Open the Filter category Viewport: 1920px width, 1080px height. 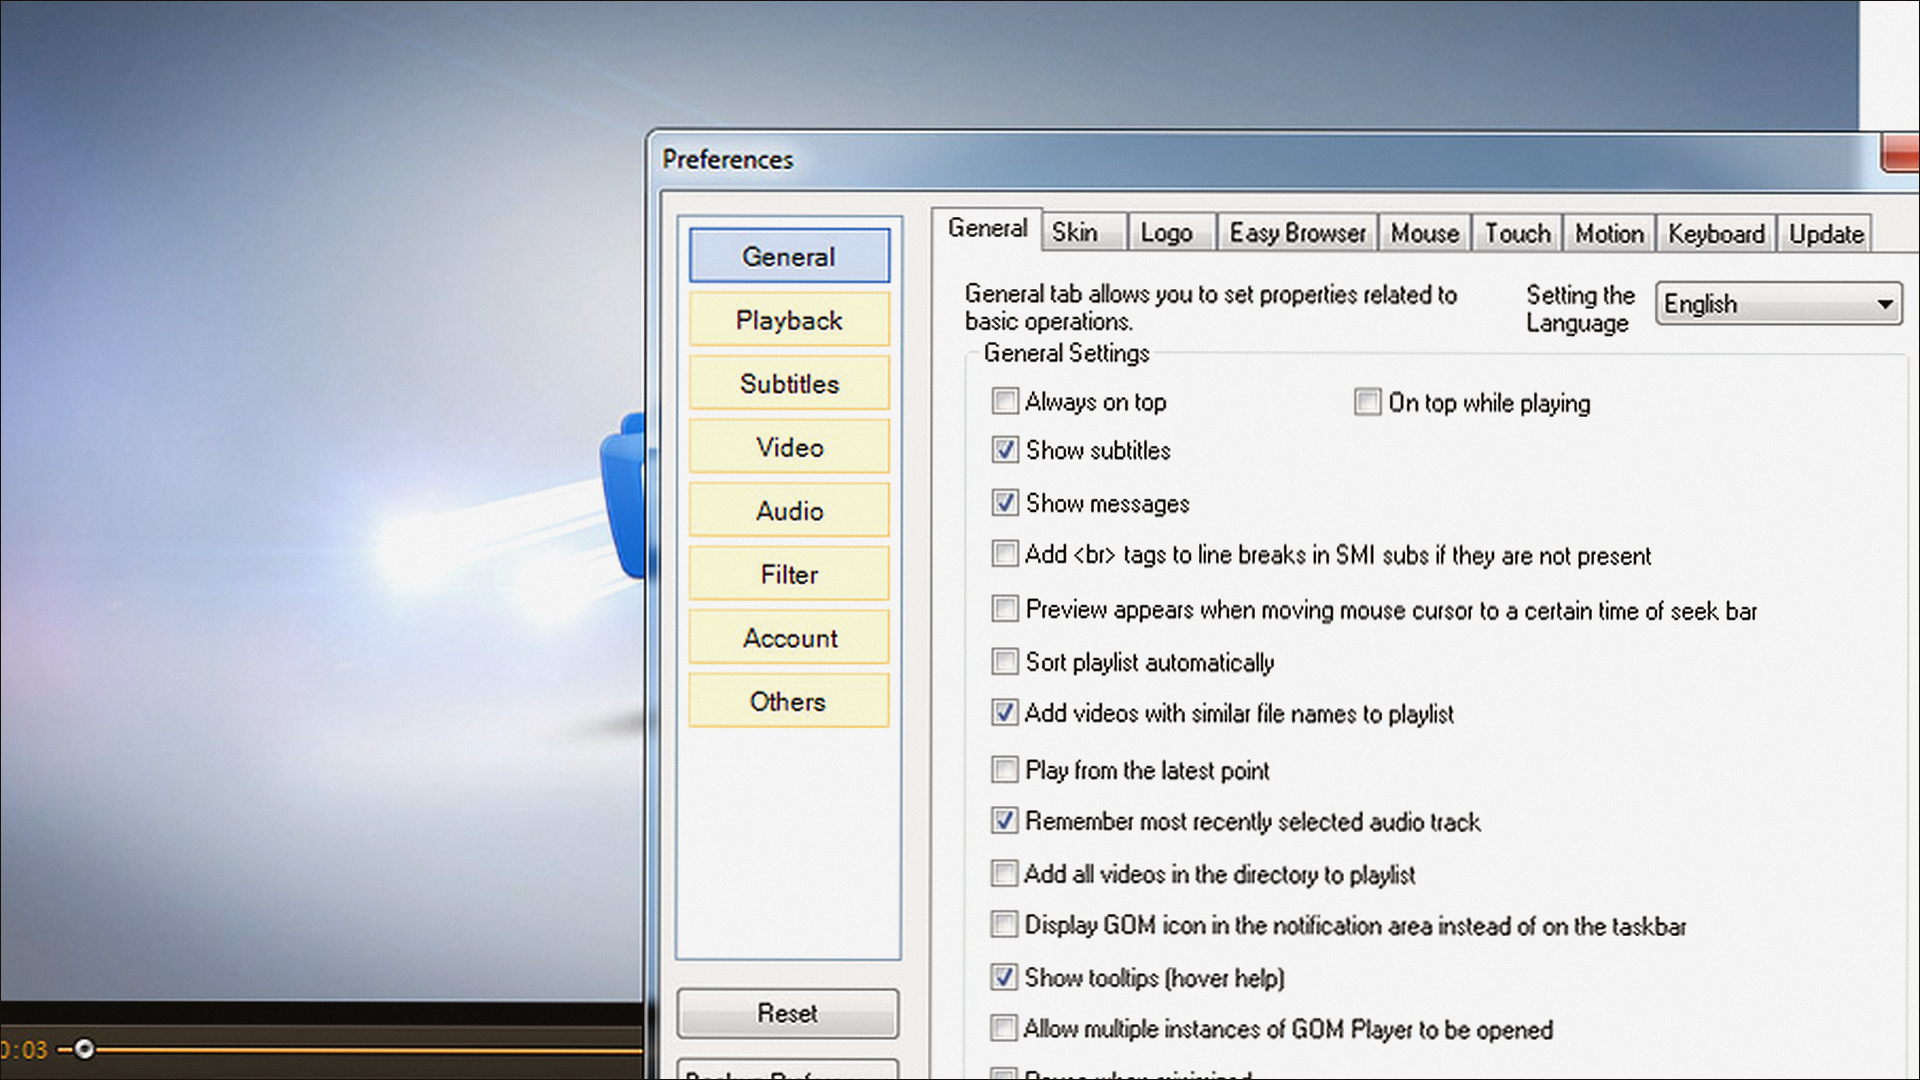coord(789,574)
